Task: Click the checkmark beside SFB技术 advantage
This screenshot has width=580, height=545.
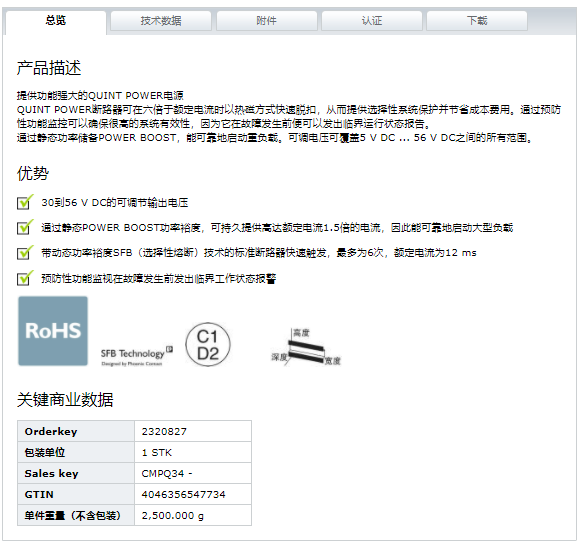Action: point(25,253)
